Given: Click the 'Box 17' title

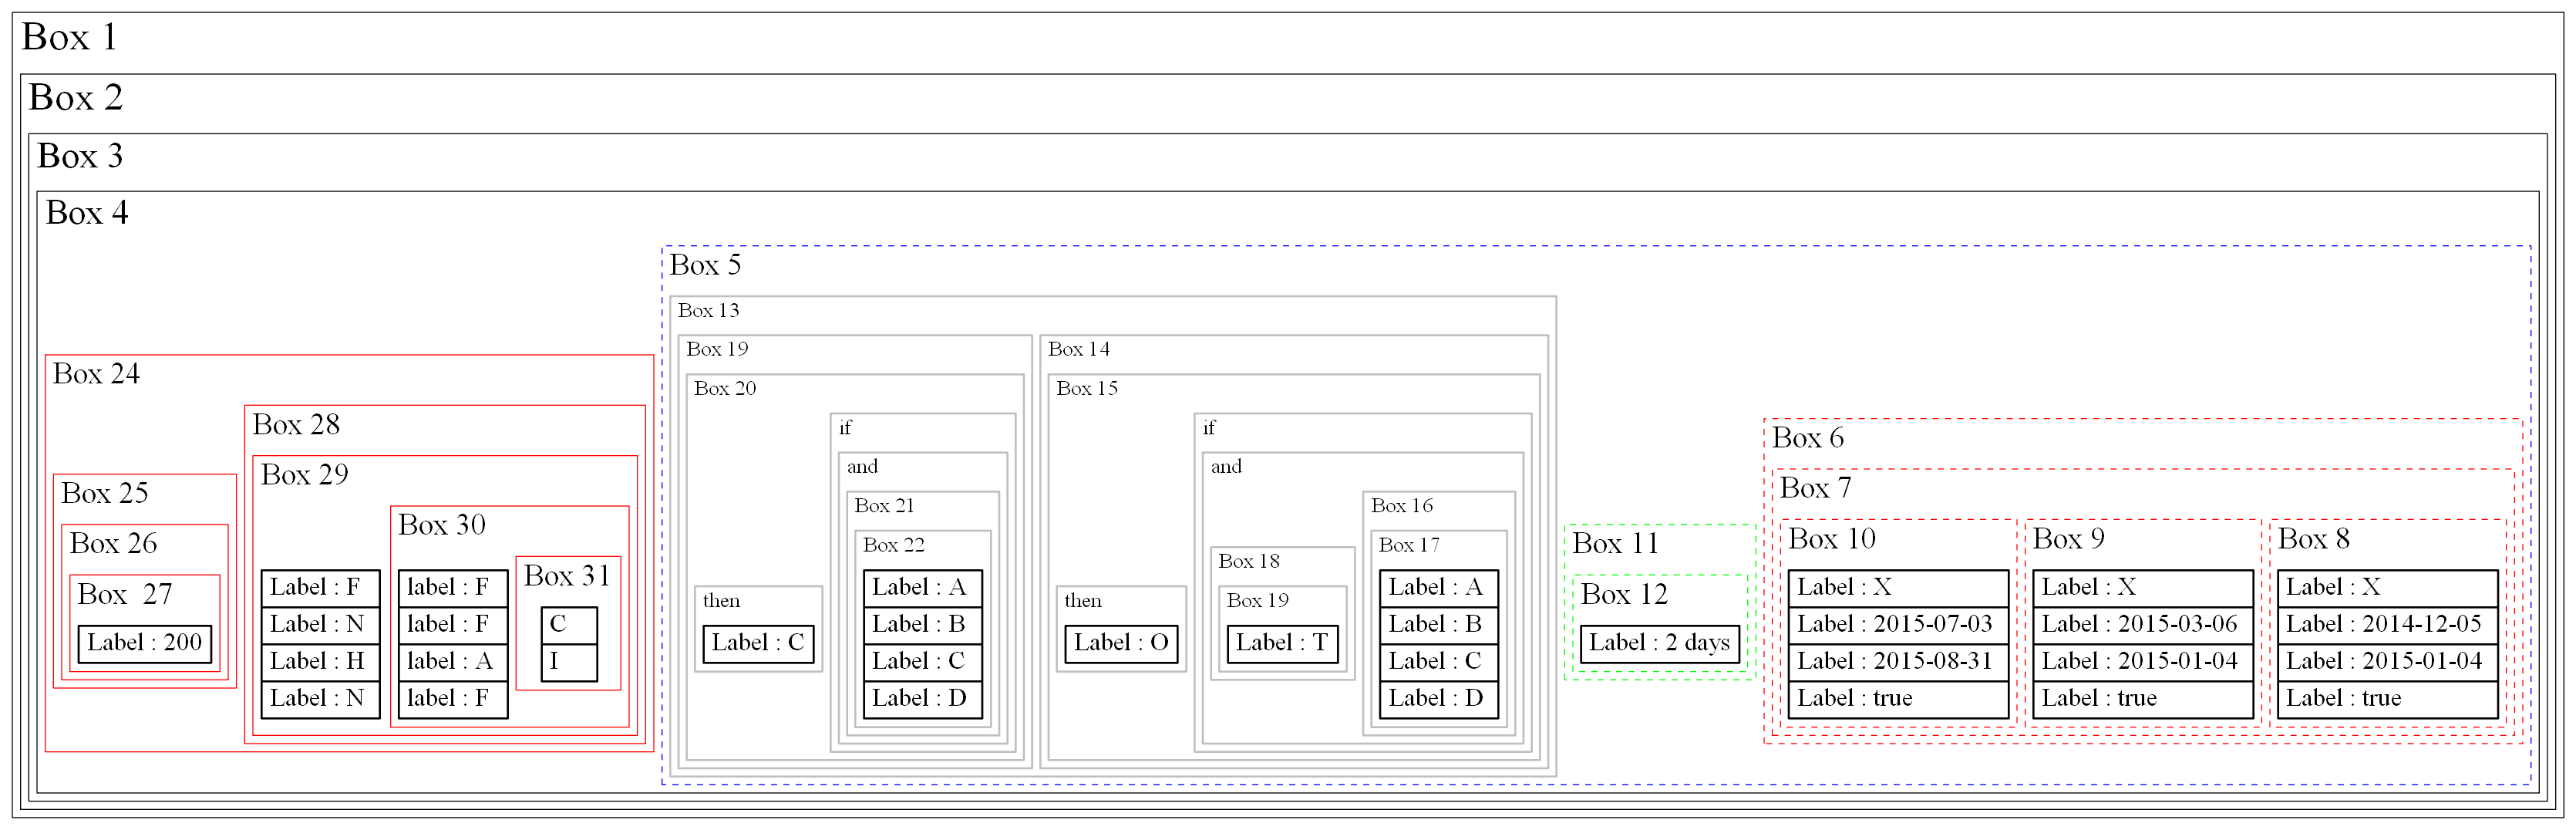Looking at the screenshot, I should (1409, 545).
